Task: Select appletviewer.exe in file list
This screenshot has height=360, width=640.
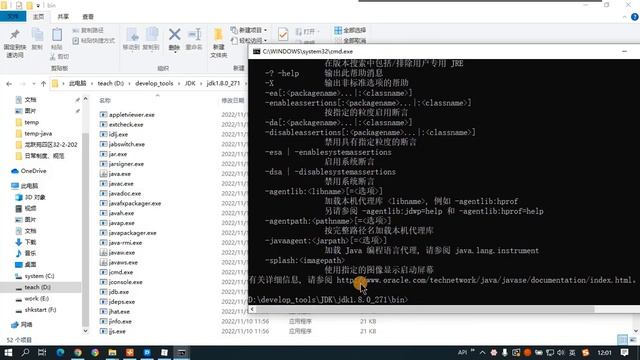Action: [x=131, y=115]
